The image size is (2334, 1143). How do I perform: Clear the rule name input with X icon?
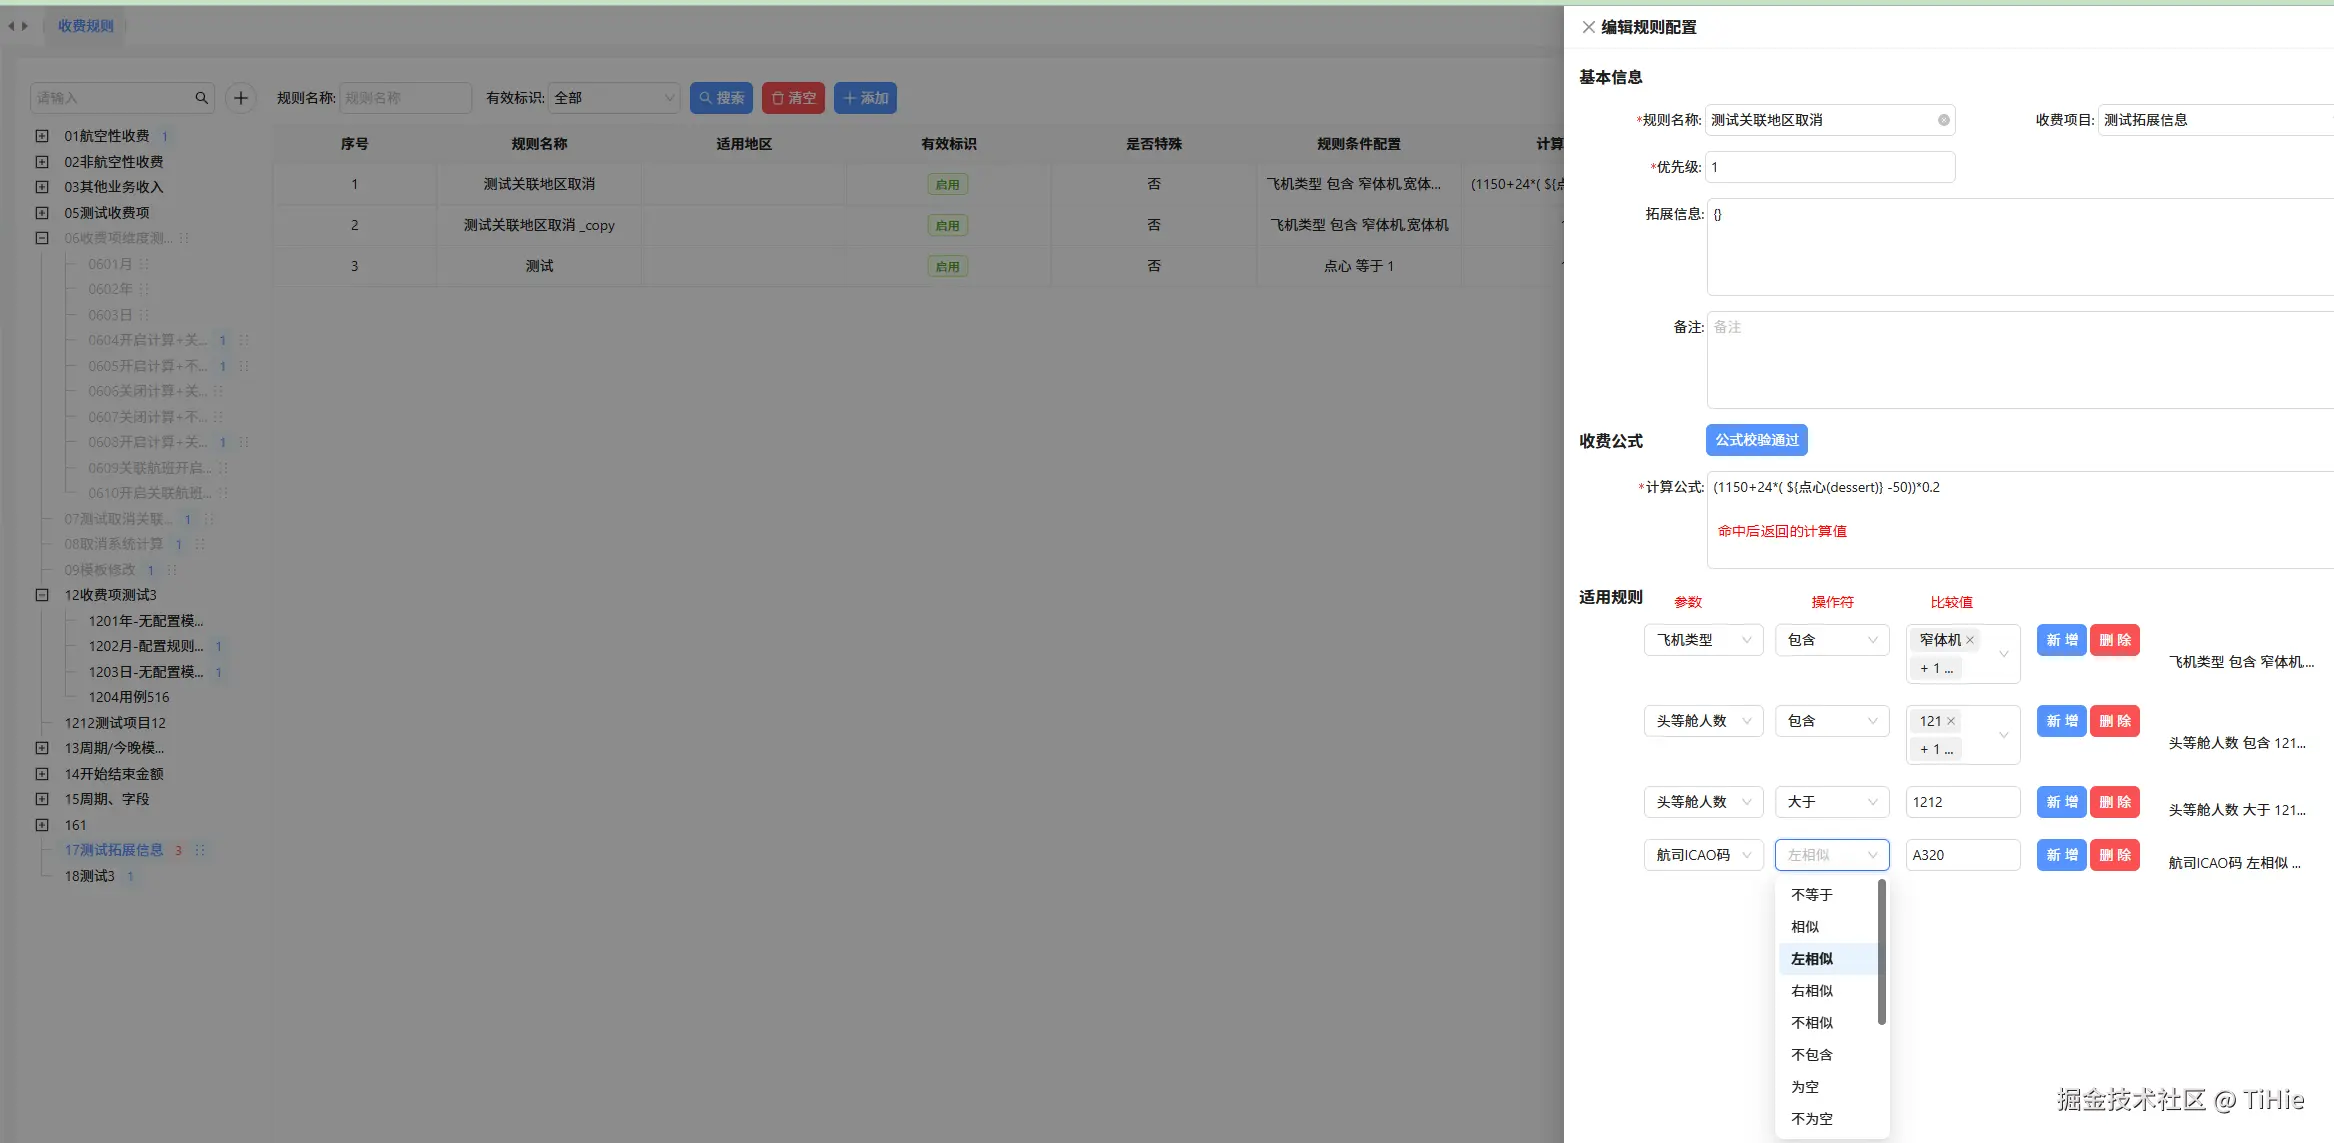click(x=1943, y=120)
